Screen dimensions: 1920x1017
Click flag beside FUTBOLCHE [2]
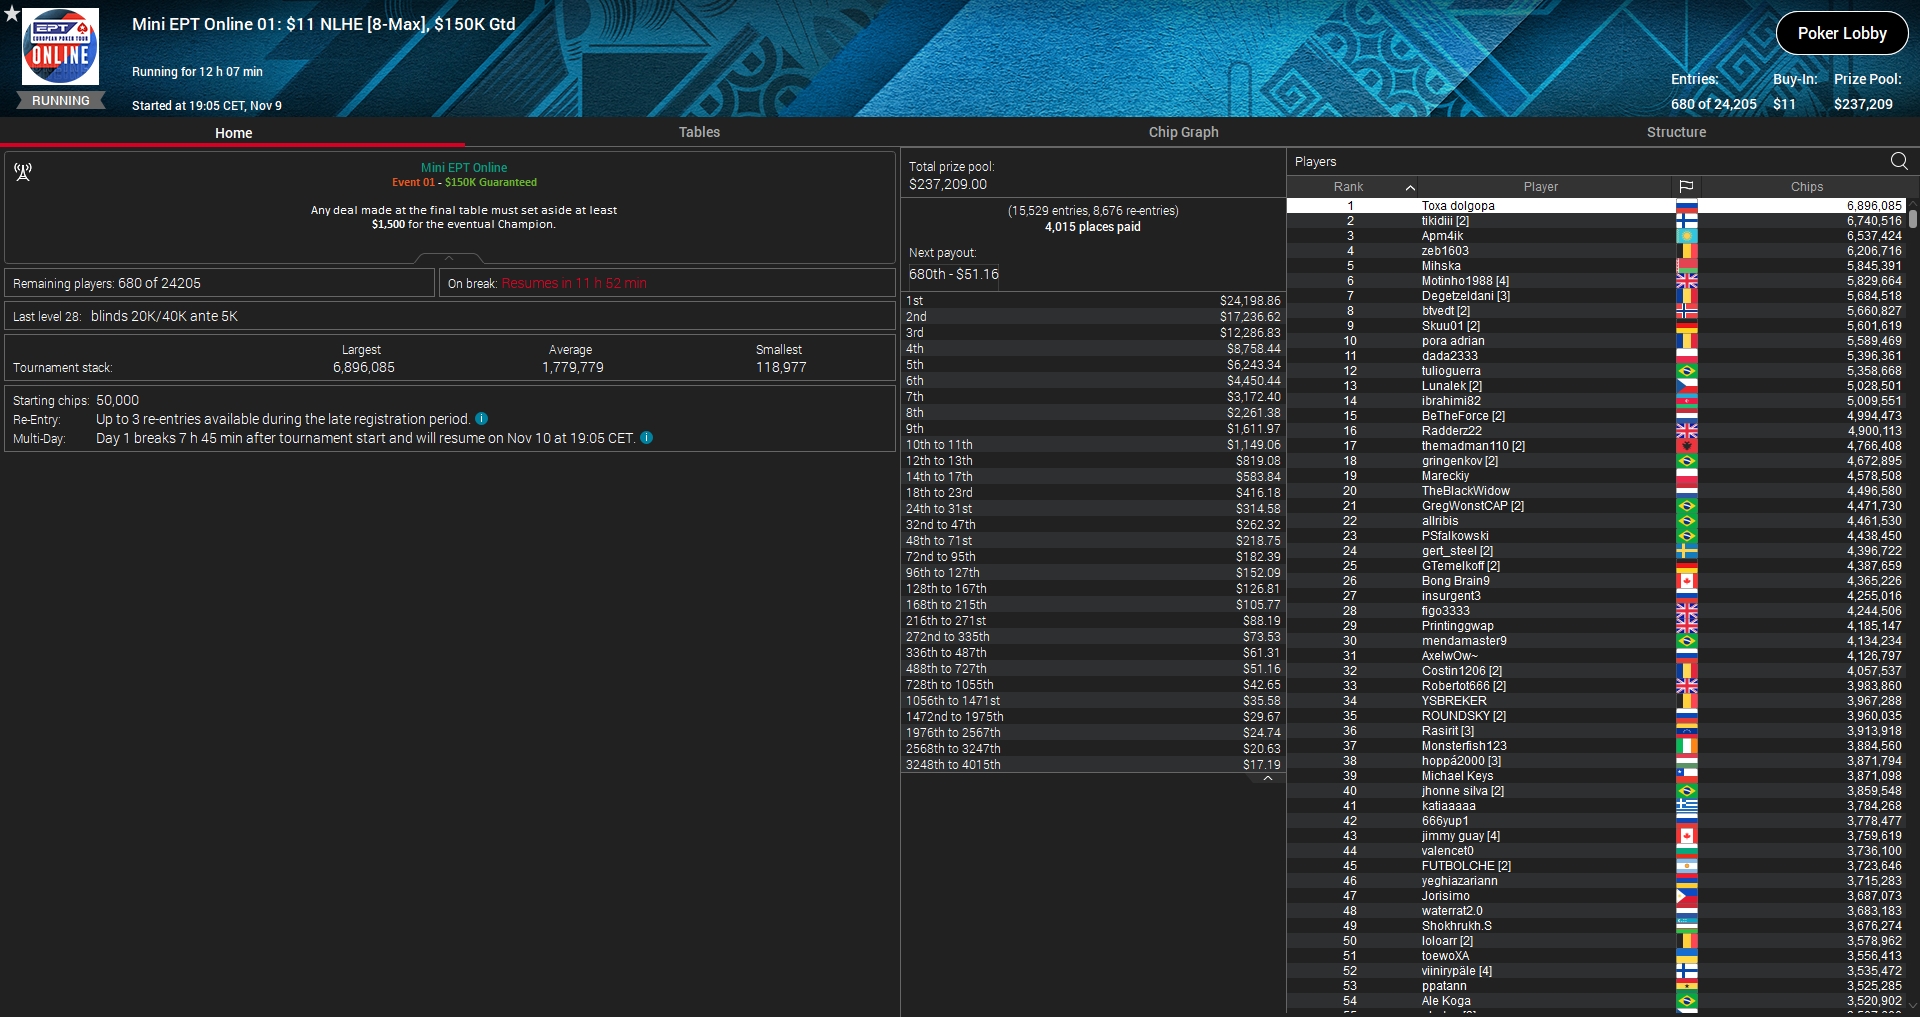[x=1687, y=866]
